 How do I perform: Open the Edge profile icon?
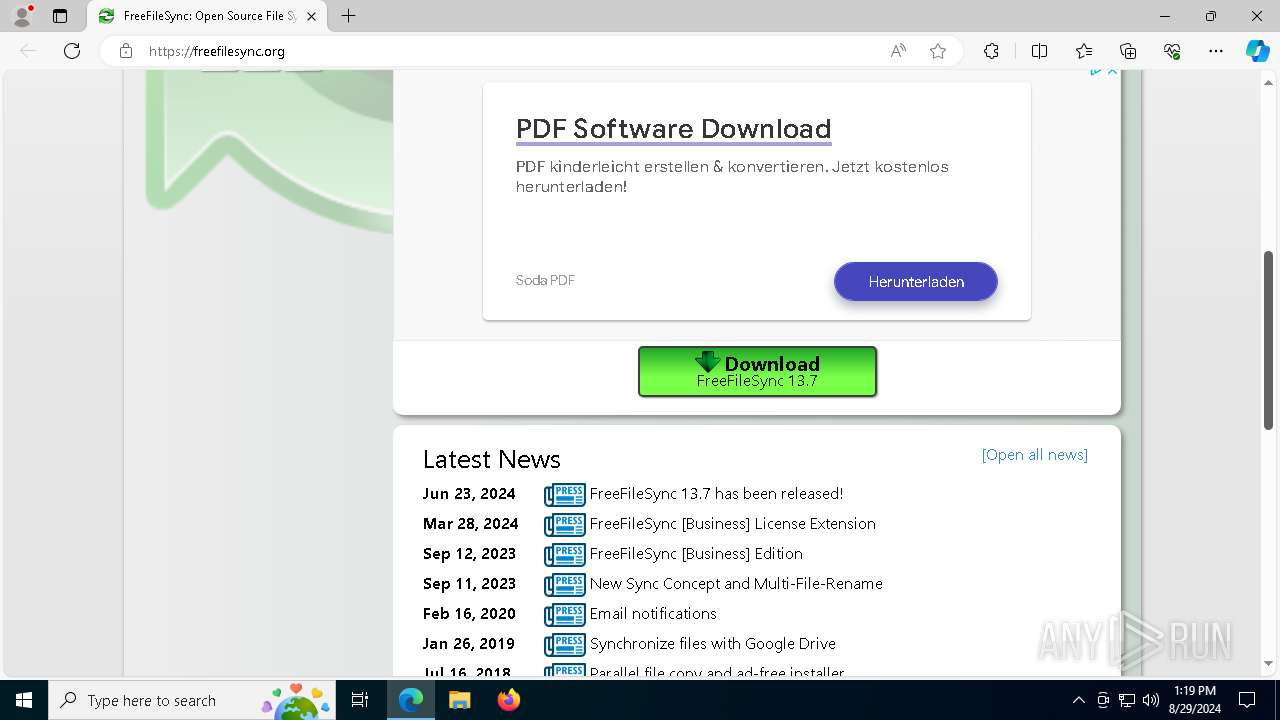pos(22,16)
